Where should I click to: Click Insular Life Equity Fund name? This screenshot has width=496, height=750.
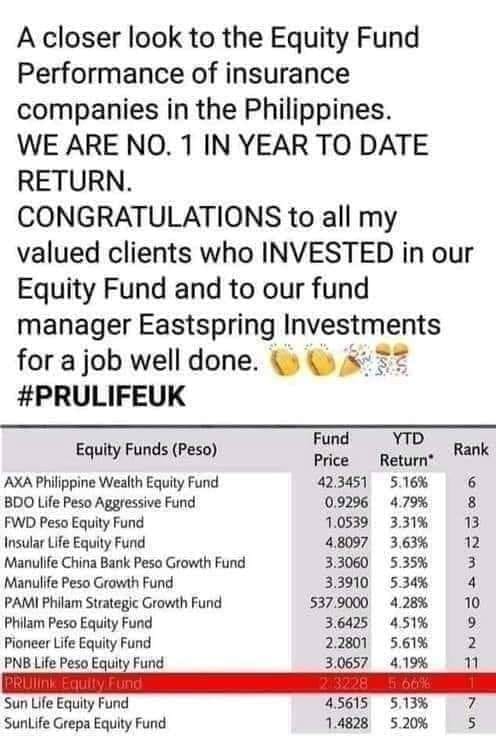coord(75,542)
